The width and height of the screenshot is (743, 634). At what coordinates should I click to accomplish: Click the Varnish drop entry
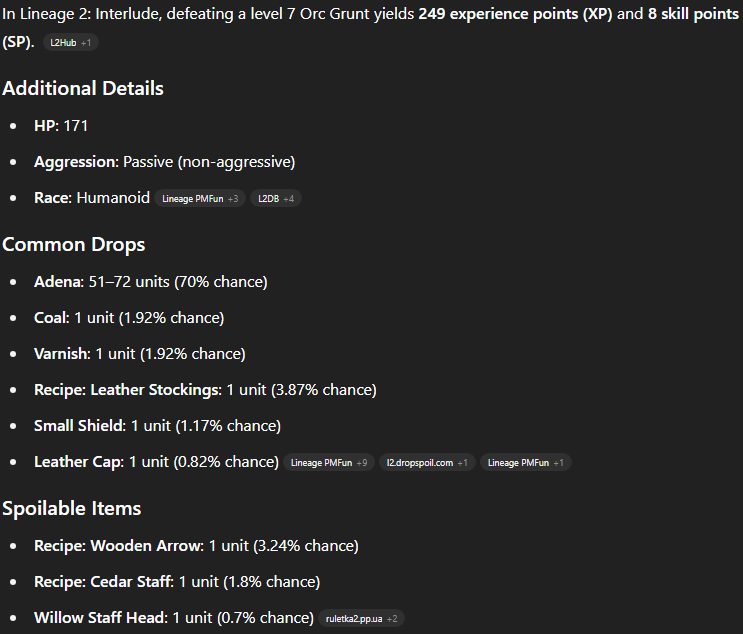[140, 354]
